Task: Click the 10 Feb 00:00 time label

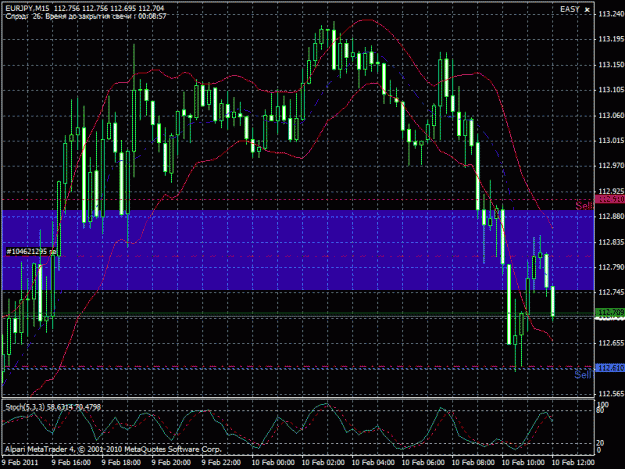Action: (x=273, y=463)
